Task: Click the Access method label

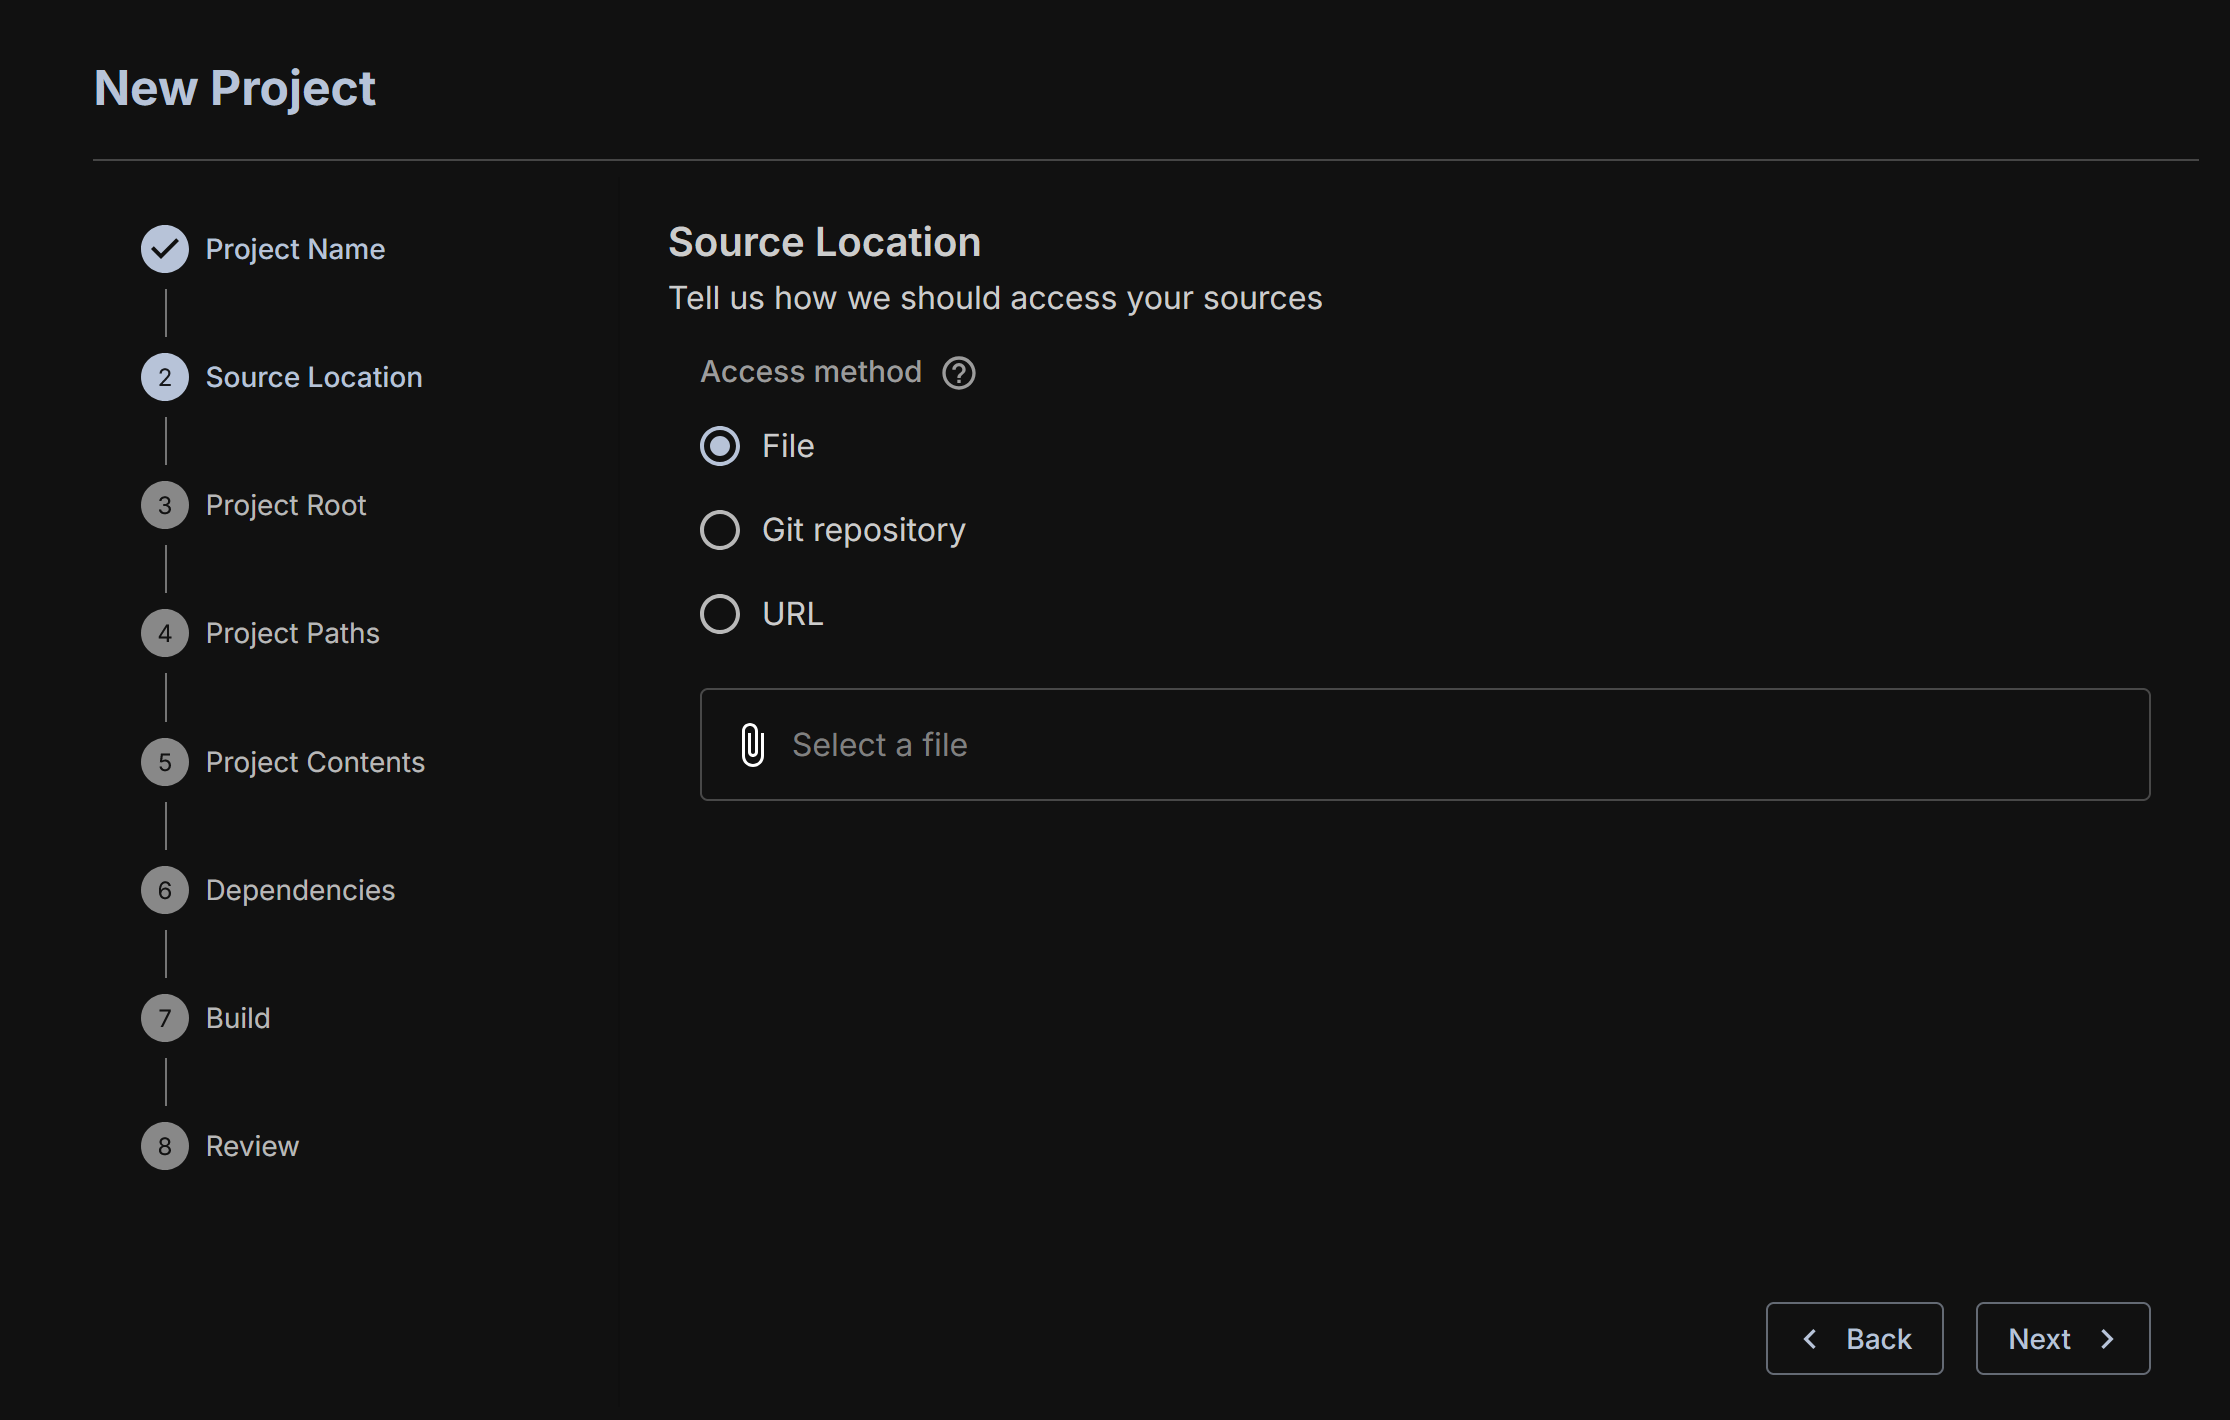Action: tap(811, 372)
